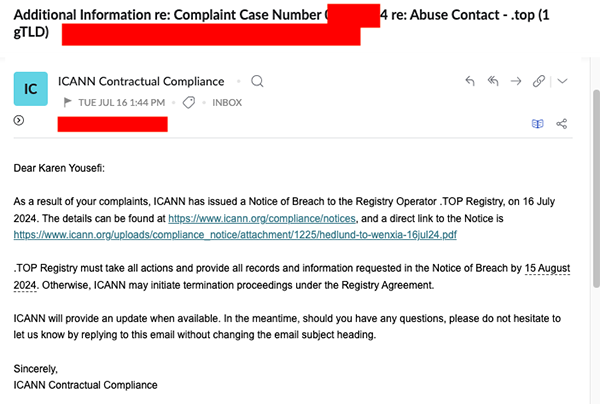600x404 pixels.
Task: Expand recipient details arrow
Action: [x=19, y=121]
